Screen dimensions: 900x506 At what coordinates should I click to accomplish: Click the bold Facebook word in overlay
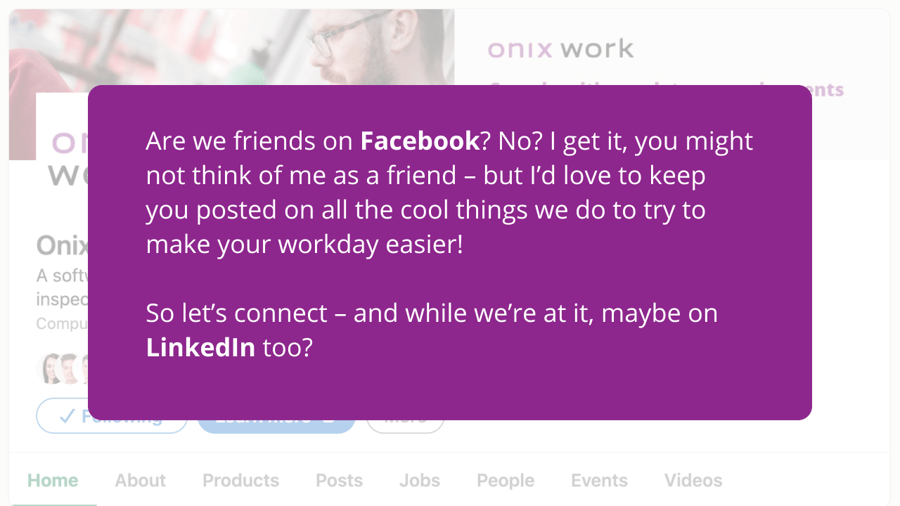coord(420,141)
